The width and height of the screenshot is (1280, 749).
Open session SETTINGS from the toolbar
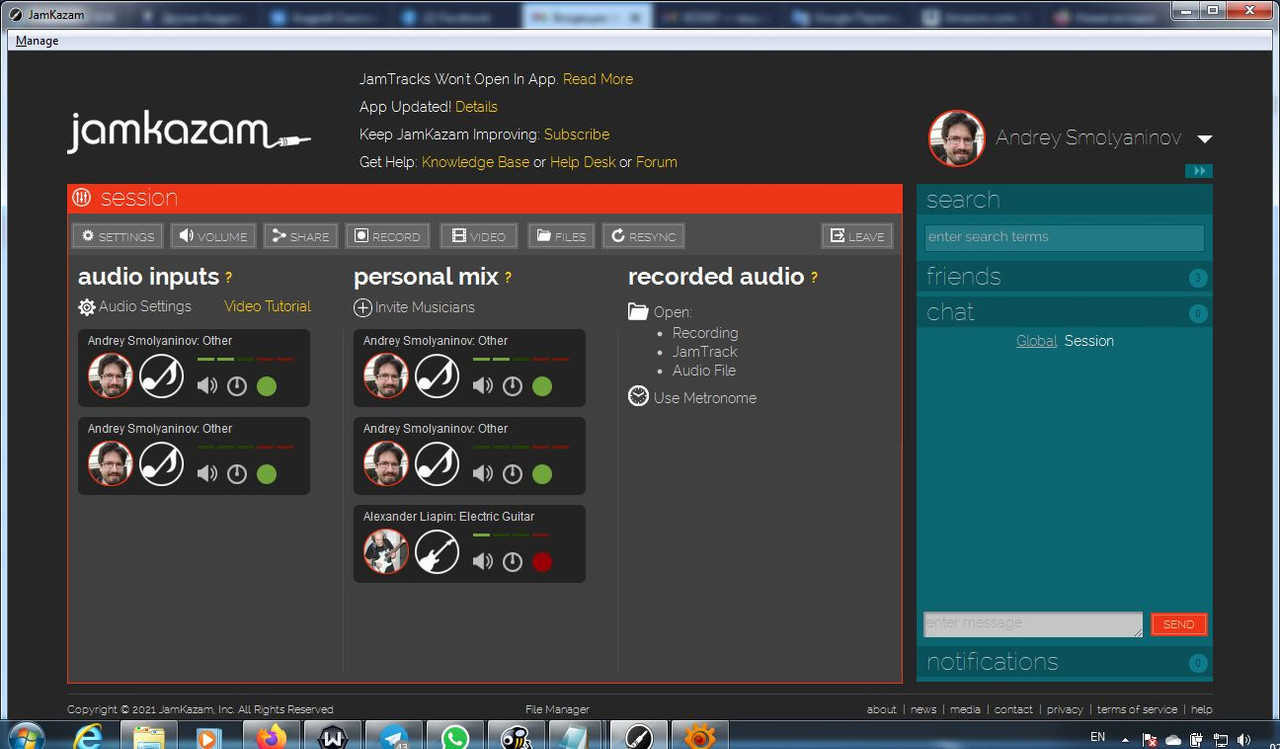[117, 236]
